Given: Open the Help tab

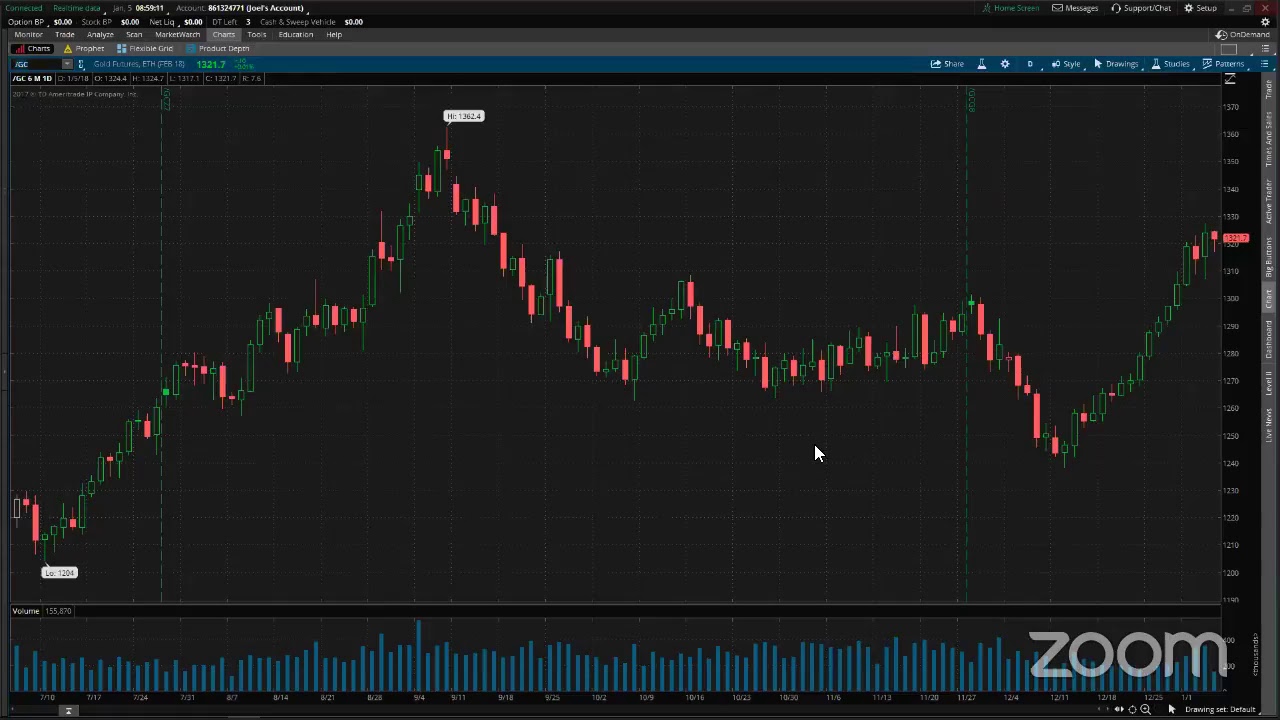Looking at the screenshot, I should [x=334, y=34].
